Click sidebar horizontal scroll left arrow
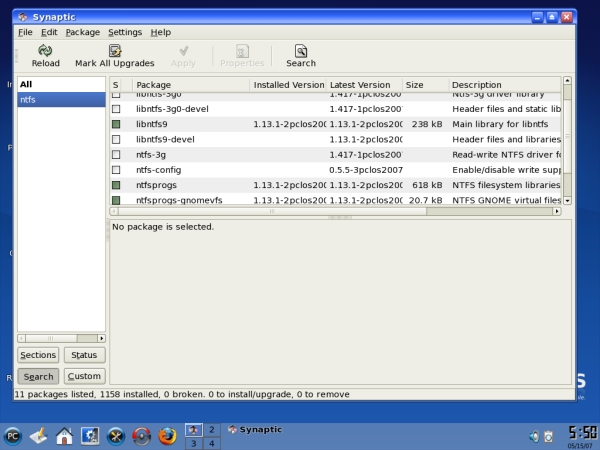This screenshot has height=450, width=600. point(21,338)
